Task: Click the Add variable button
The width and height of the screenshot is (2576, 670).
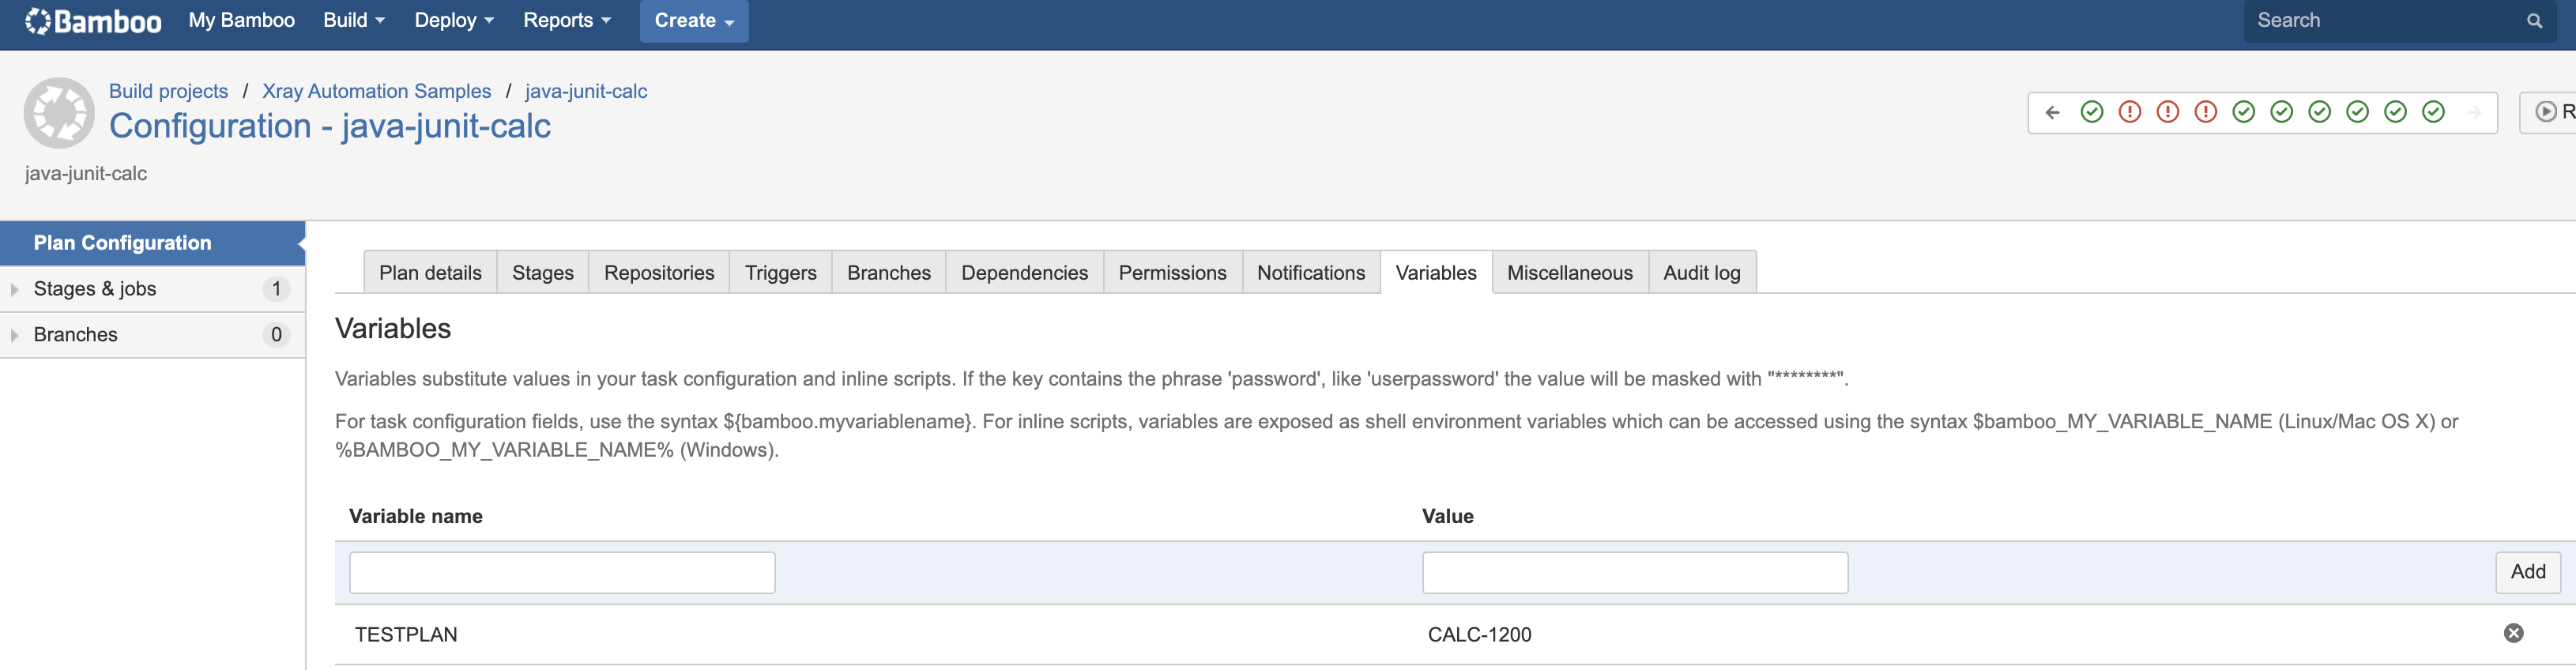Action: (2528, 572)
